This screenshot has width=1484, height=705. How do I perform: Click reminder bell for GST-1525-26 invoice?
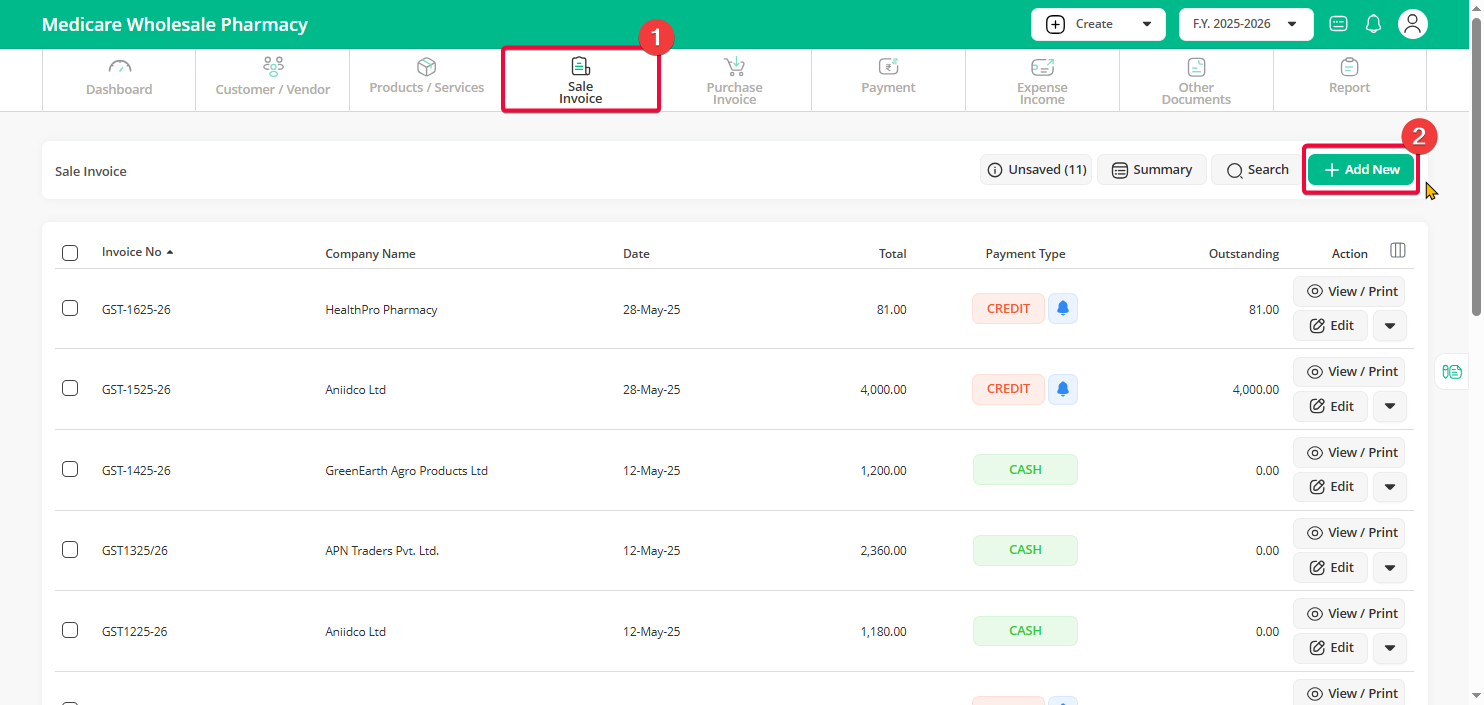(x=1063, y=389)
